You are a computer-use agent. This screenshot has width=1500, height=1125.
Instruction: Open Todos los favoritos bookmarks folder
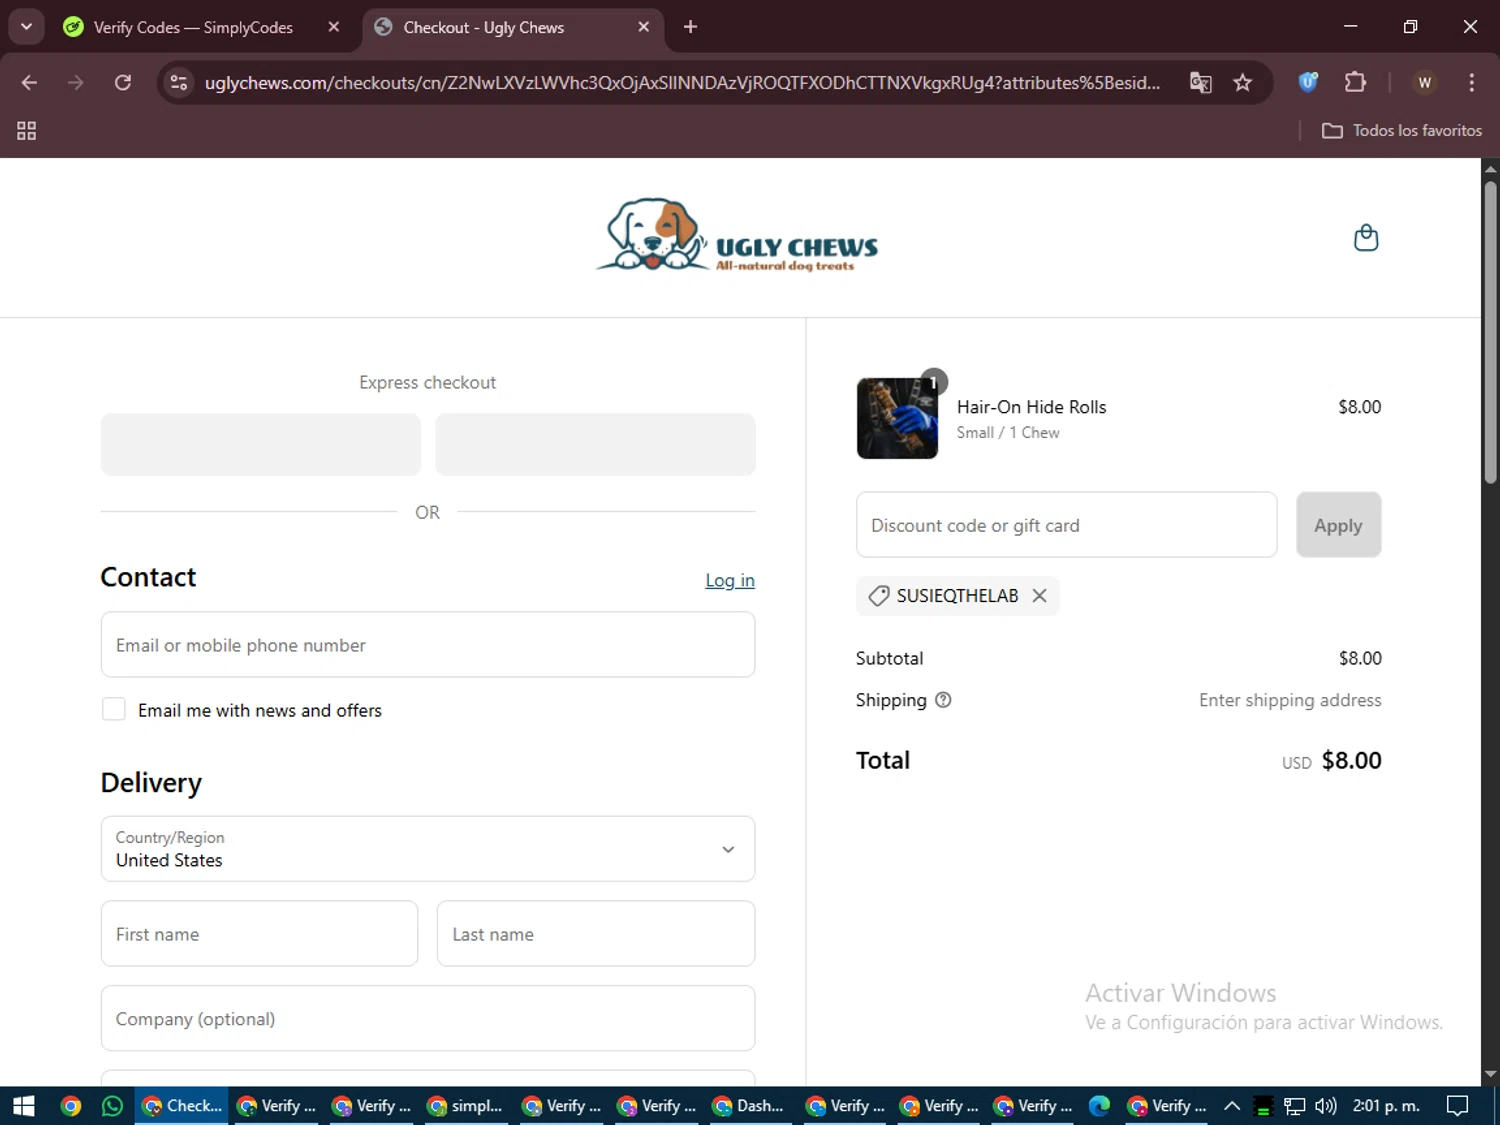click(x=1402, y=131)
